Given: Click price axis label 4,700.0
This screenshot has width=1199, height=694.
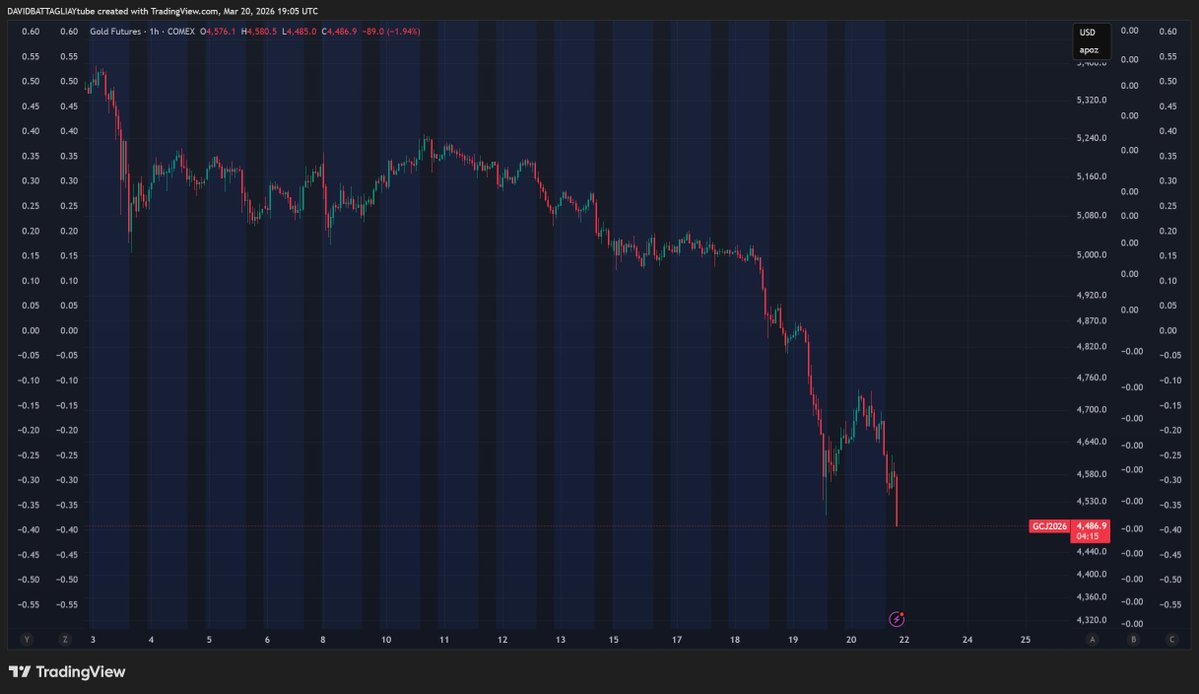Looking at the screenshot, I should (x=1091, y=410).
